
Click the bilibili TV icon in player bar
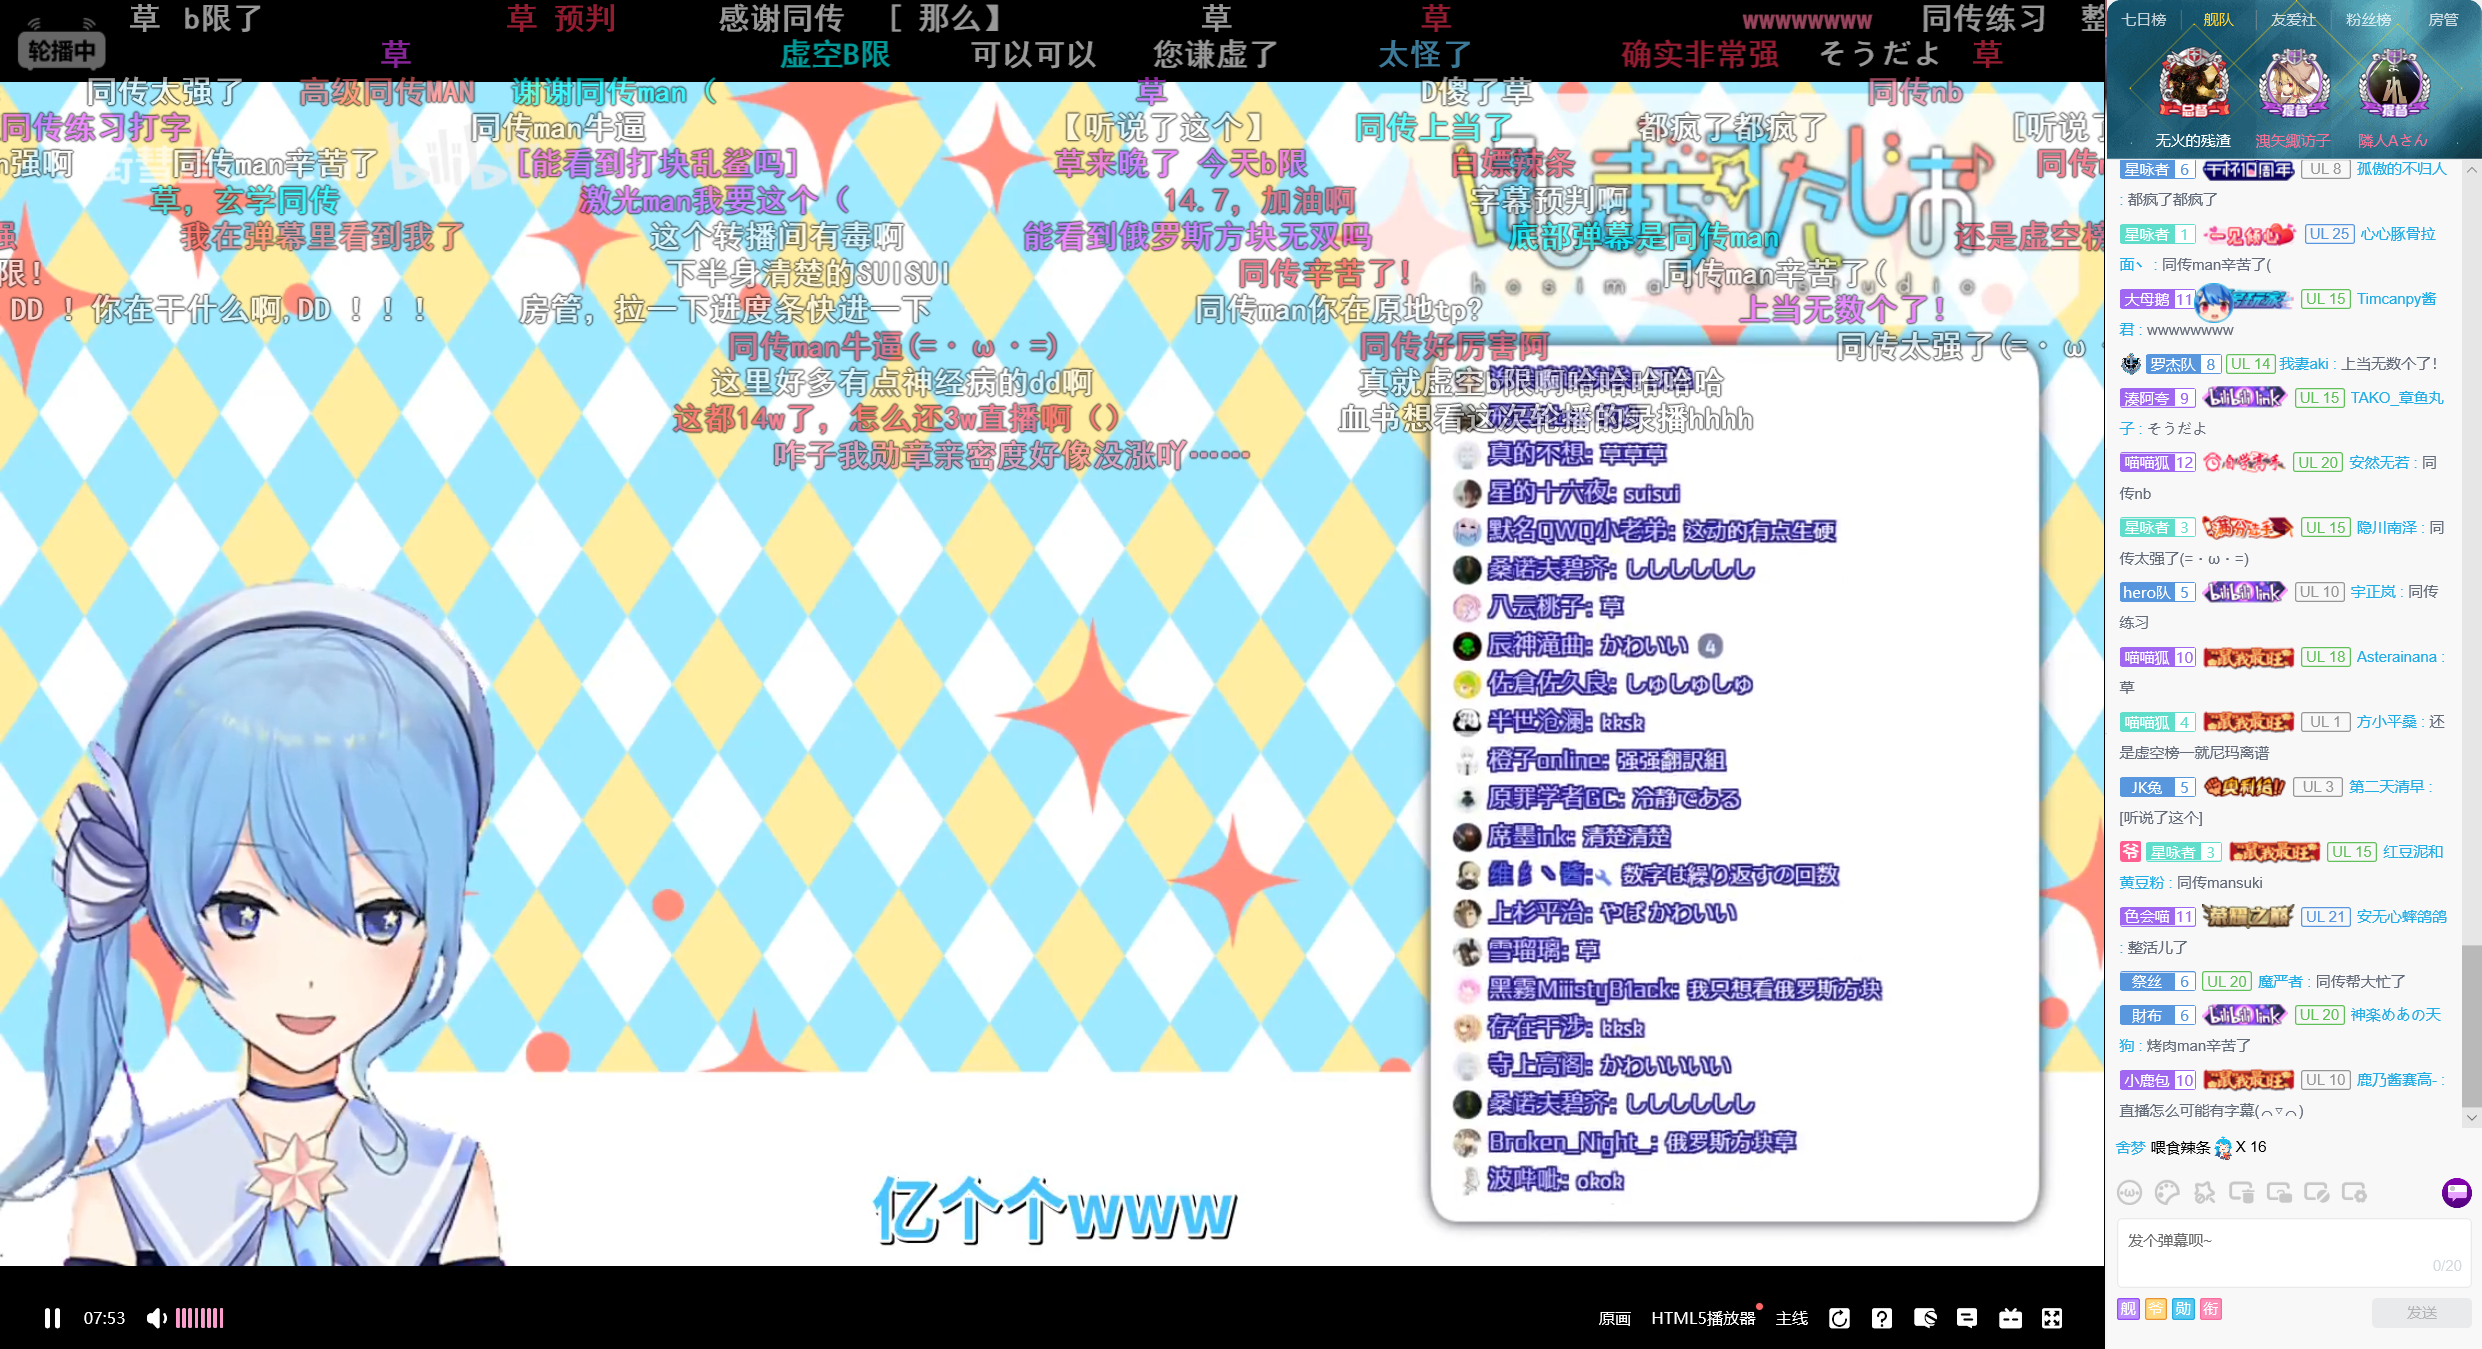tap(2010, 1318)
